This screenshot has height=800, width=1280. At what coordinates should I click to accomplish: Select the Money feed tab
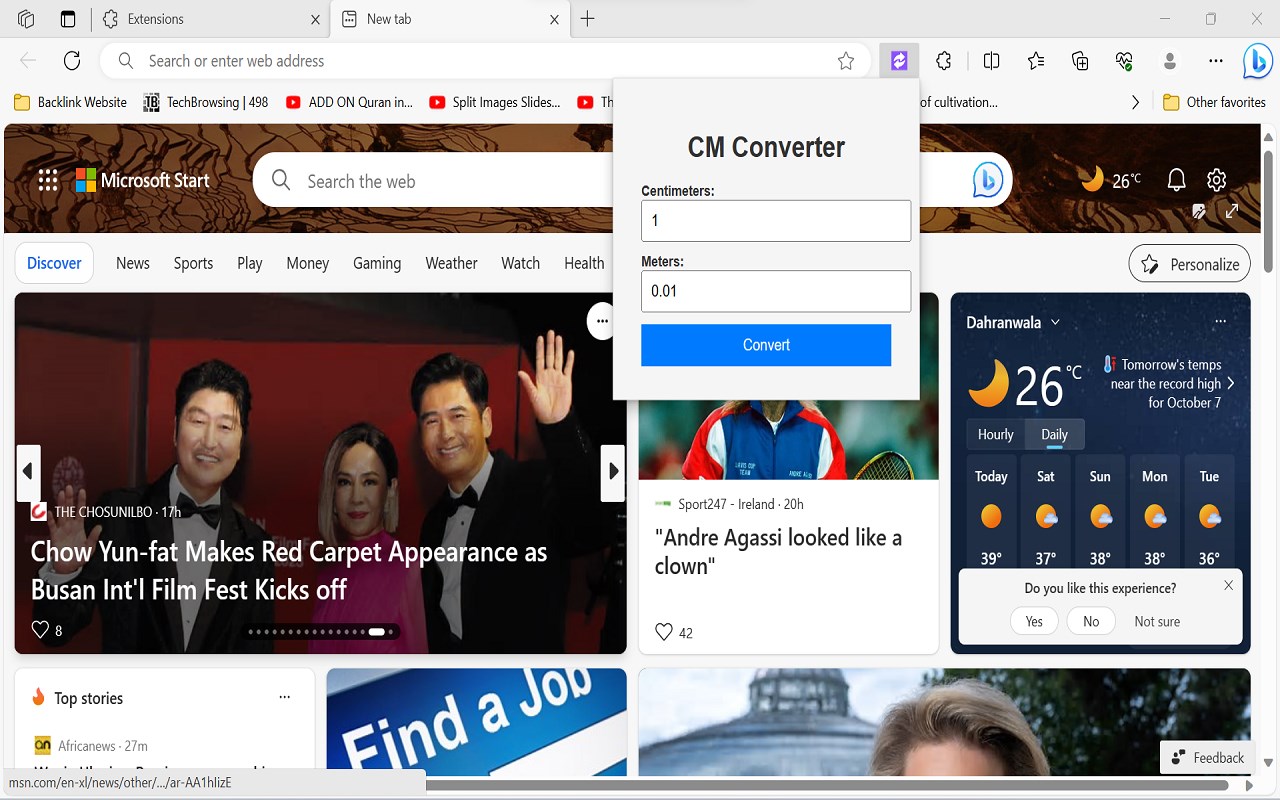[x=308, y=263]
